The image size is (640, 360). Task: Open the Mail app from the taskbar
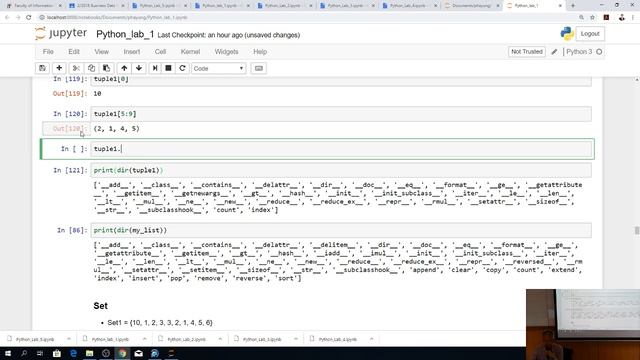[x=138, y=353]
